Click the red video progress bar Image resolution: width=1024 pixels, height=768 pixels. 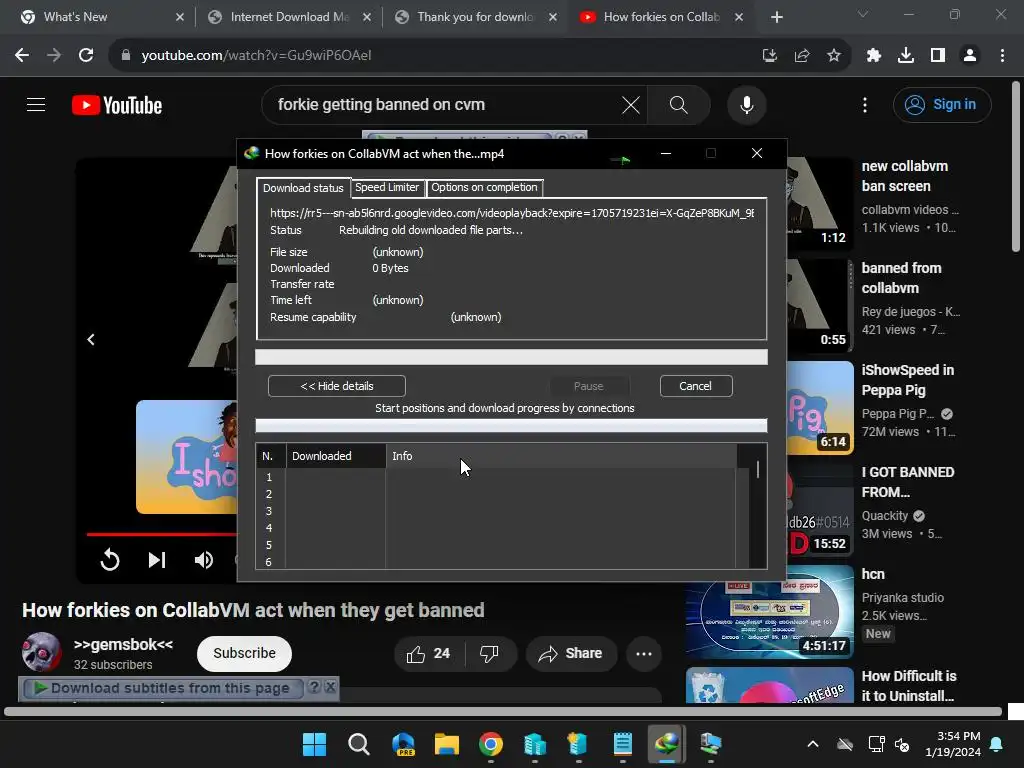(x=161, y=534)
